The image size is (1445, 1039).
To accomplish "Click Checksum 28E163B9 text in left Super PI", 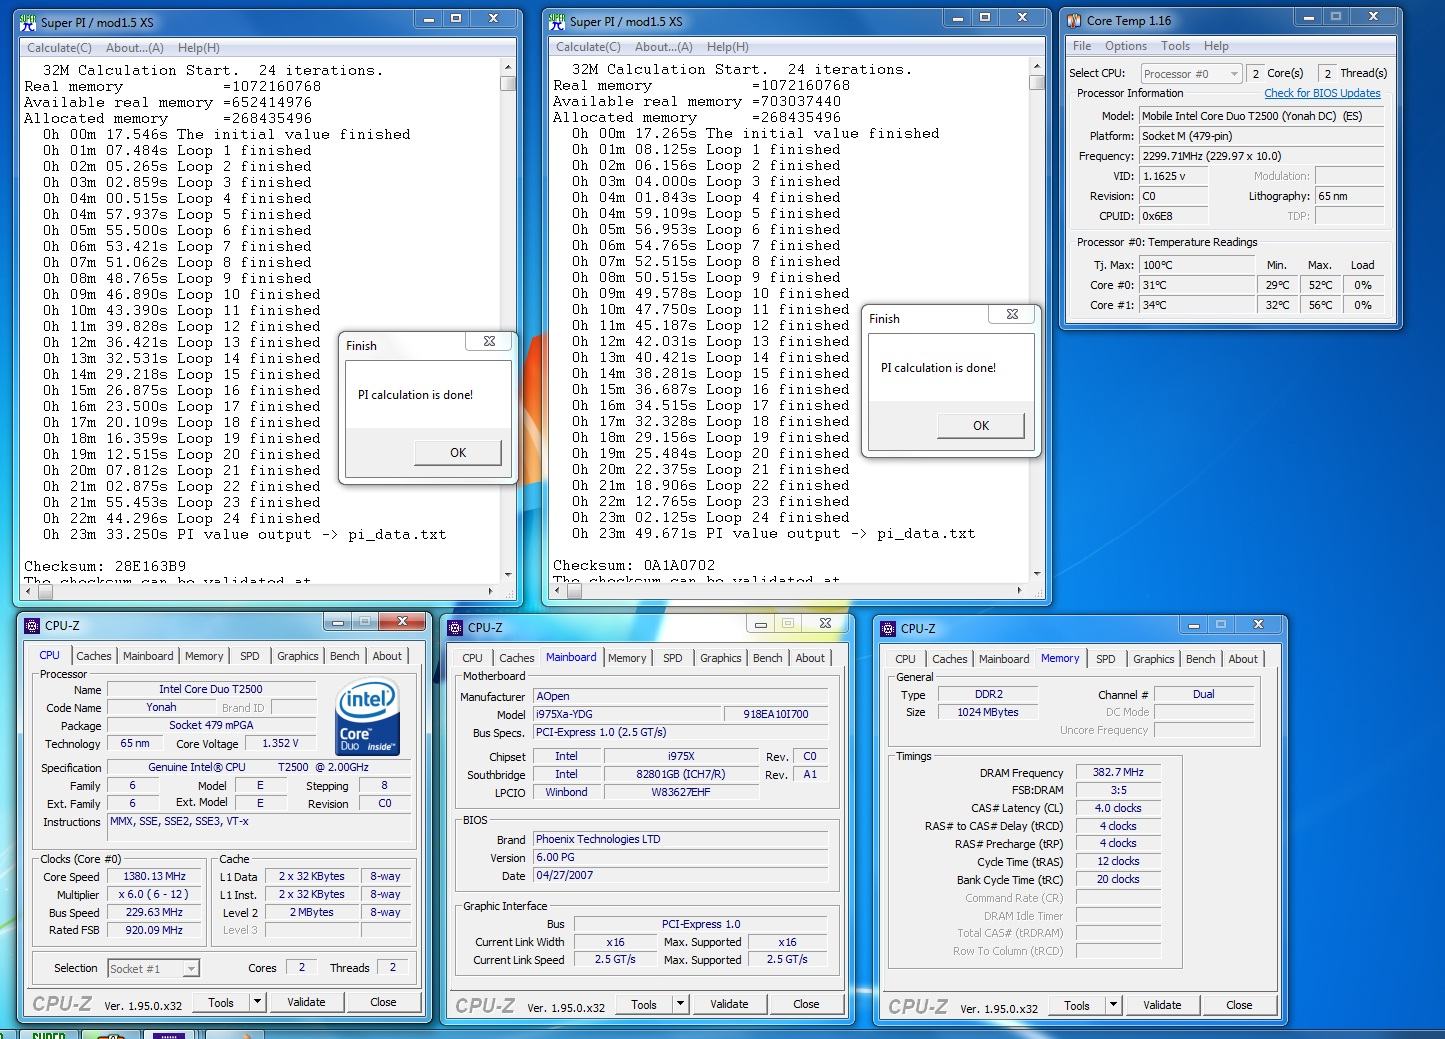I will [x=105, y=566].
